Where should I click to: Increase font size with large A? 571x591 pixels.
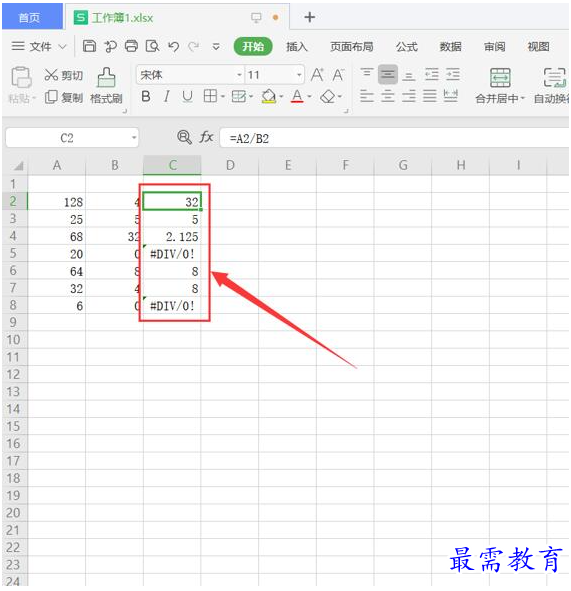(317, 75)
